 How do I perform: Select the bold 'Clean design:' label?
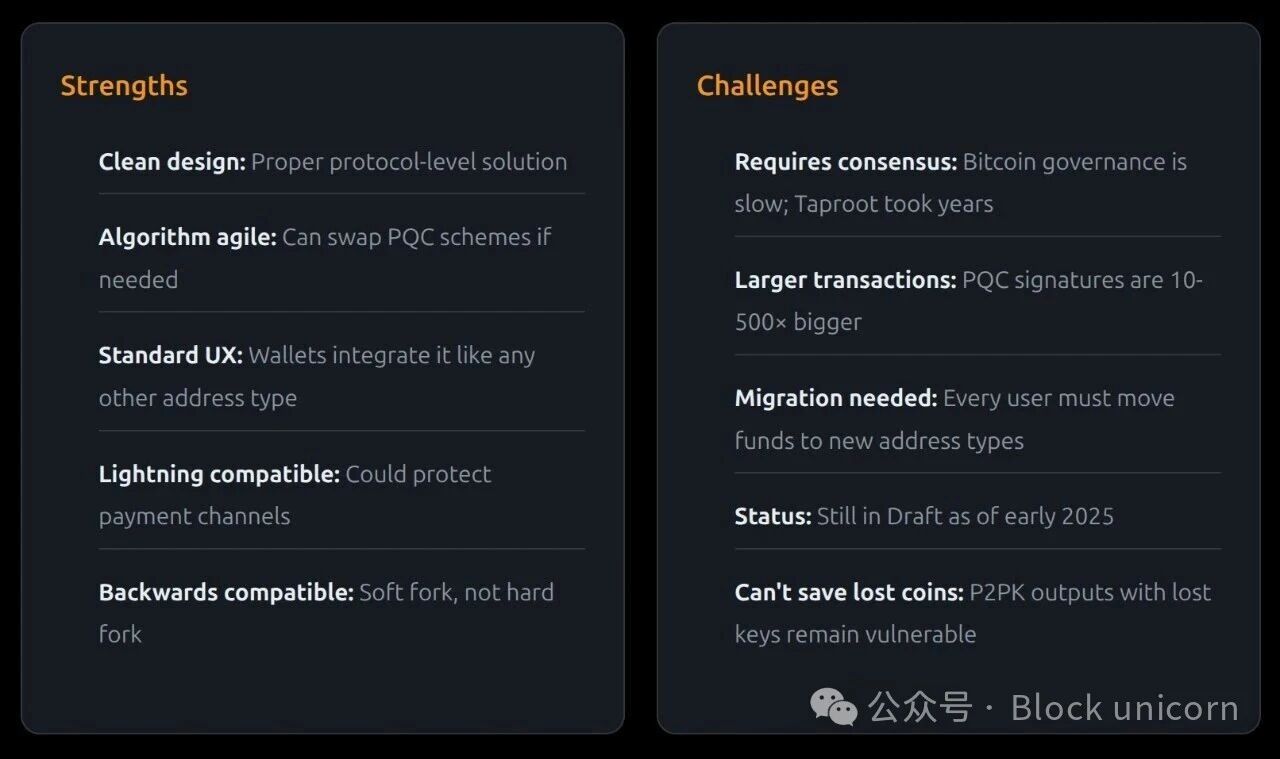tap(172, 162)
